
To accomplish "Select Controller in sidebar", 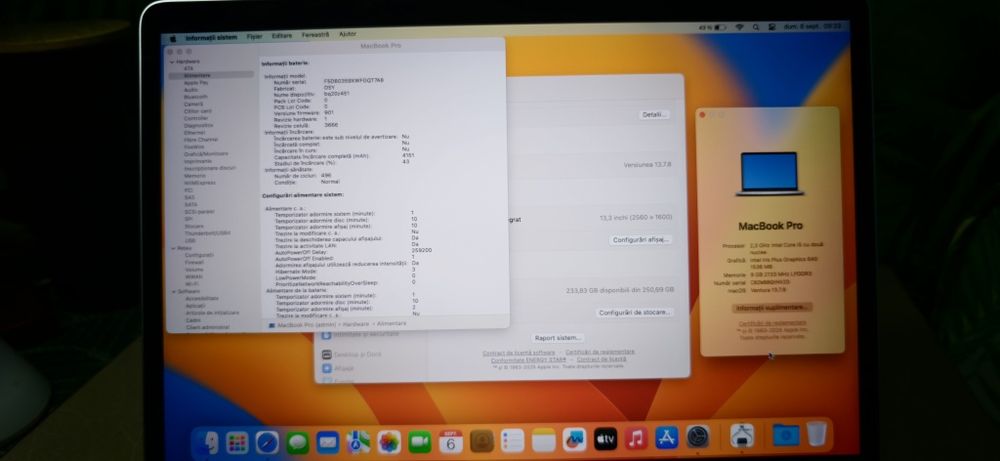I will coord(196,119).
